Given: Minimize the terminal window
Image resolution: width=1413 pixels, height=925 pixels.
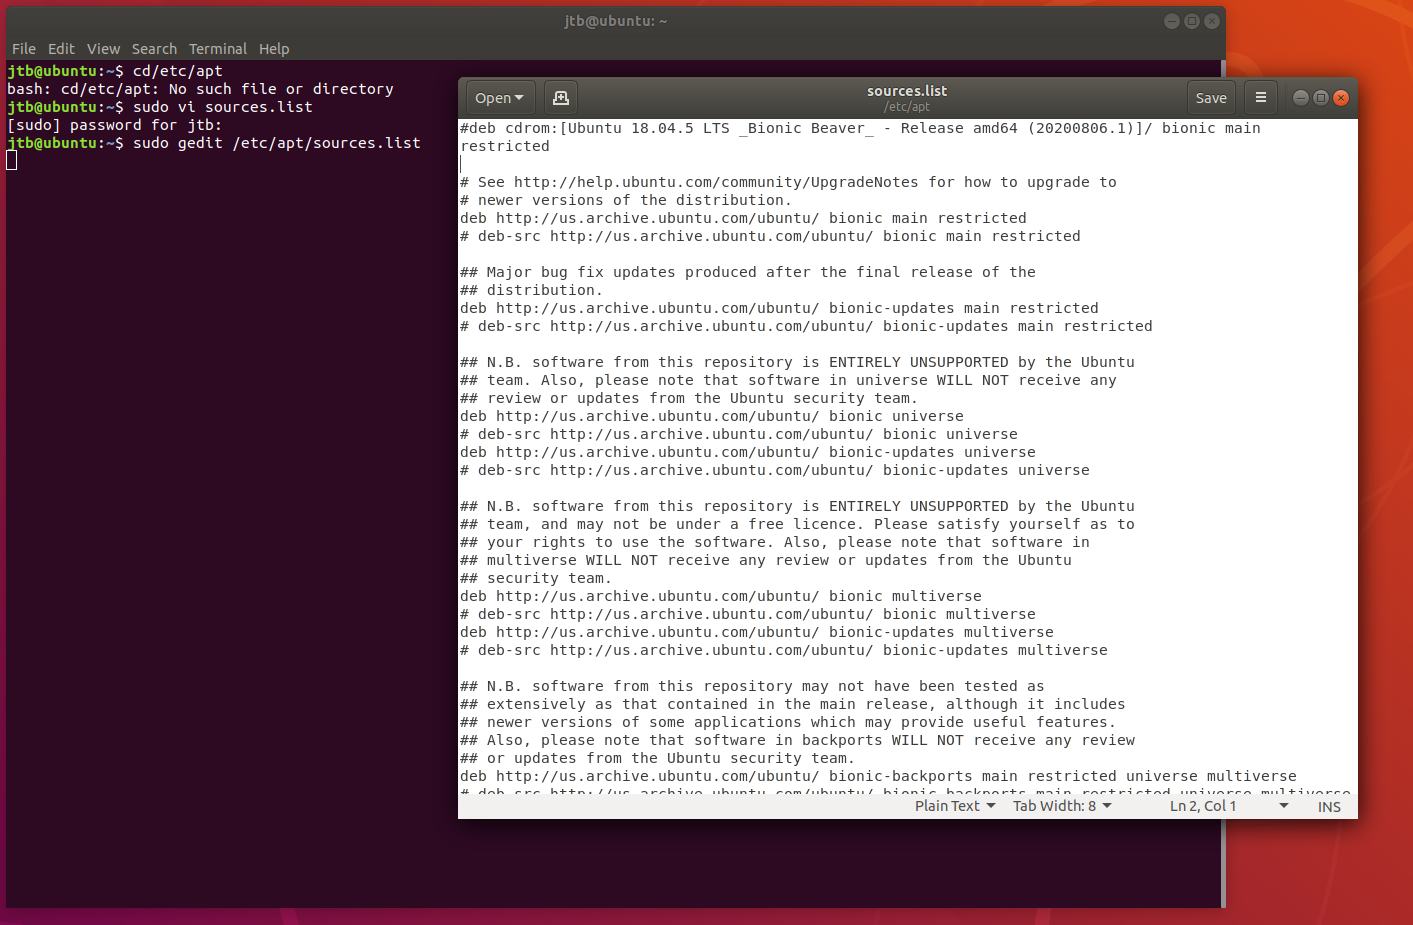Looking at the screenshot, I should [1172, 21].
